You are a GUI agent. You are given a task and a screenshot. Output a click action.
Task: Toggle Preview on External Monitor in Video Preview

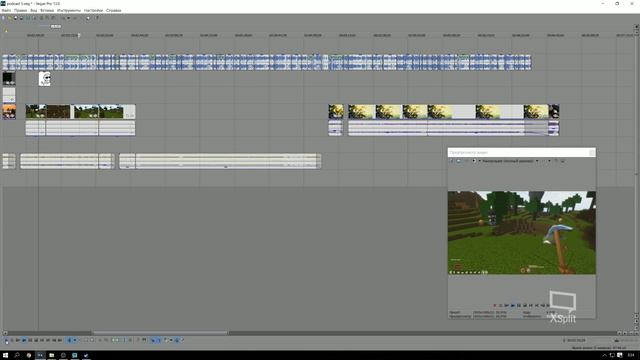click(x=459, y=161)
